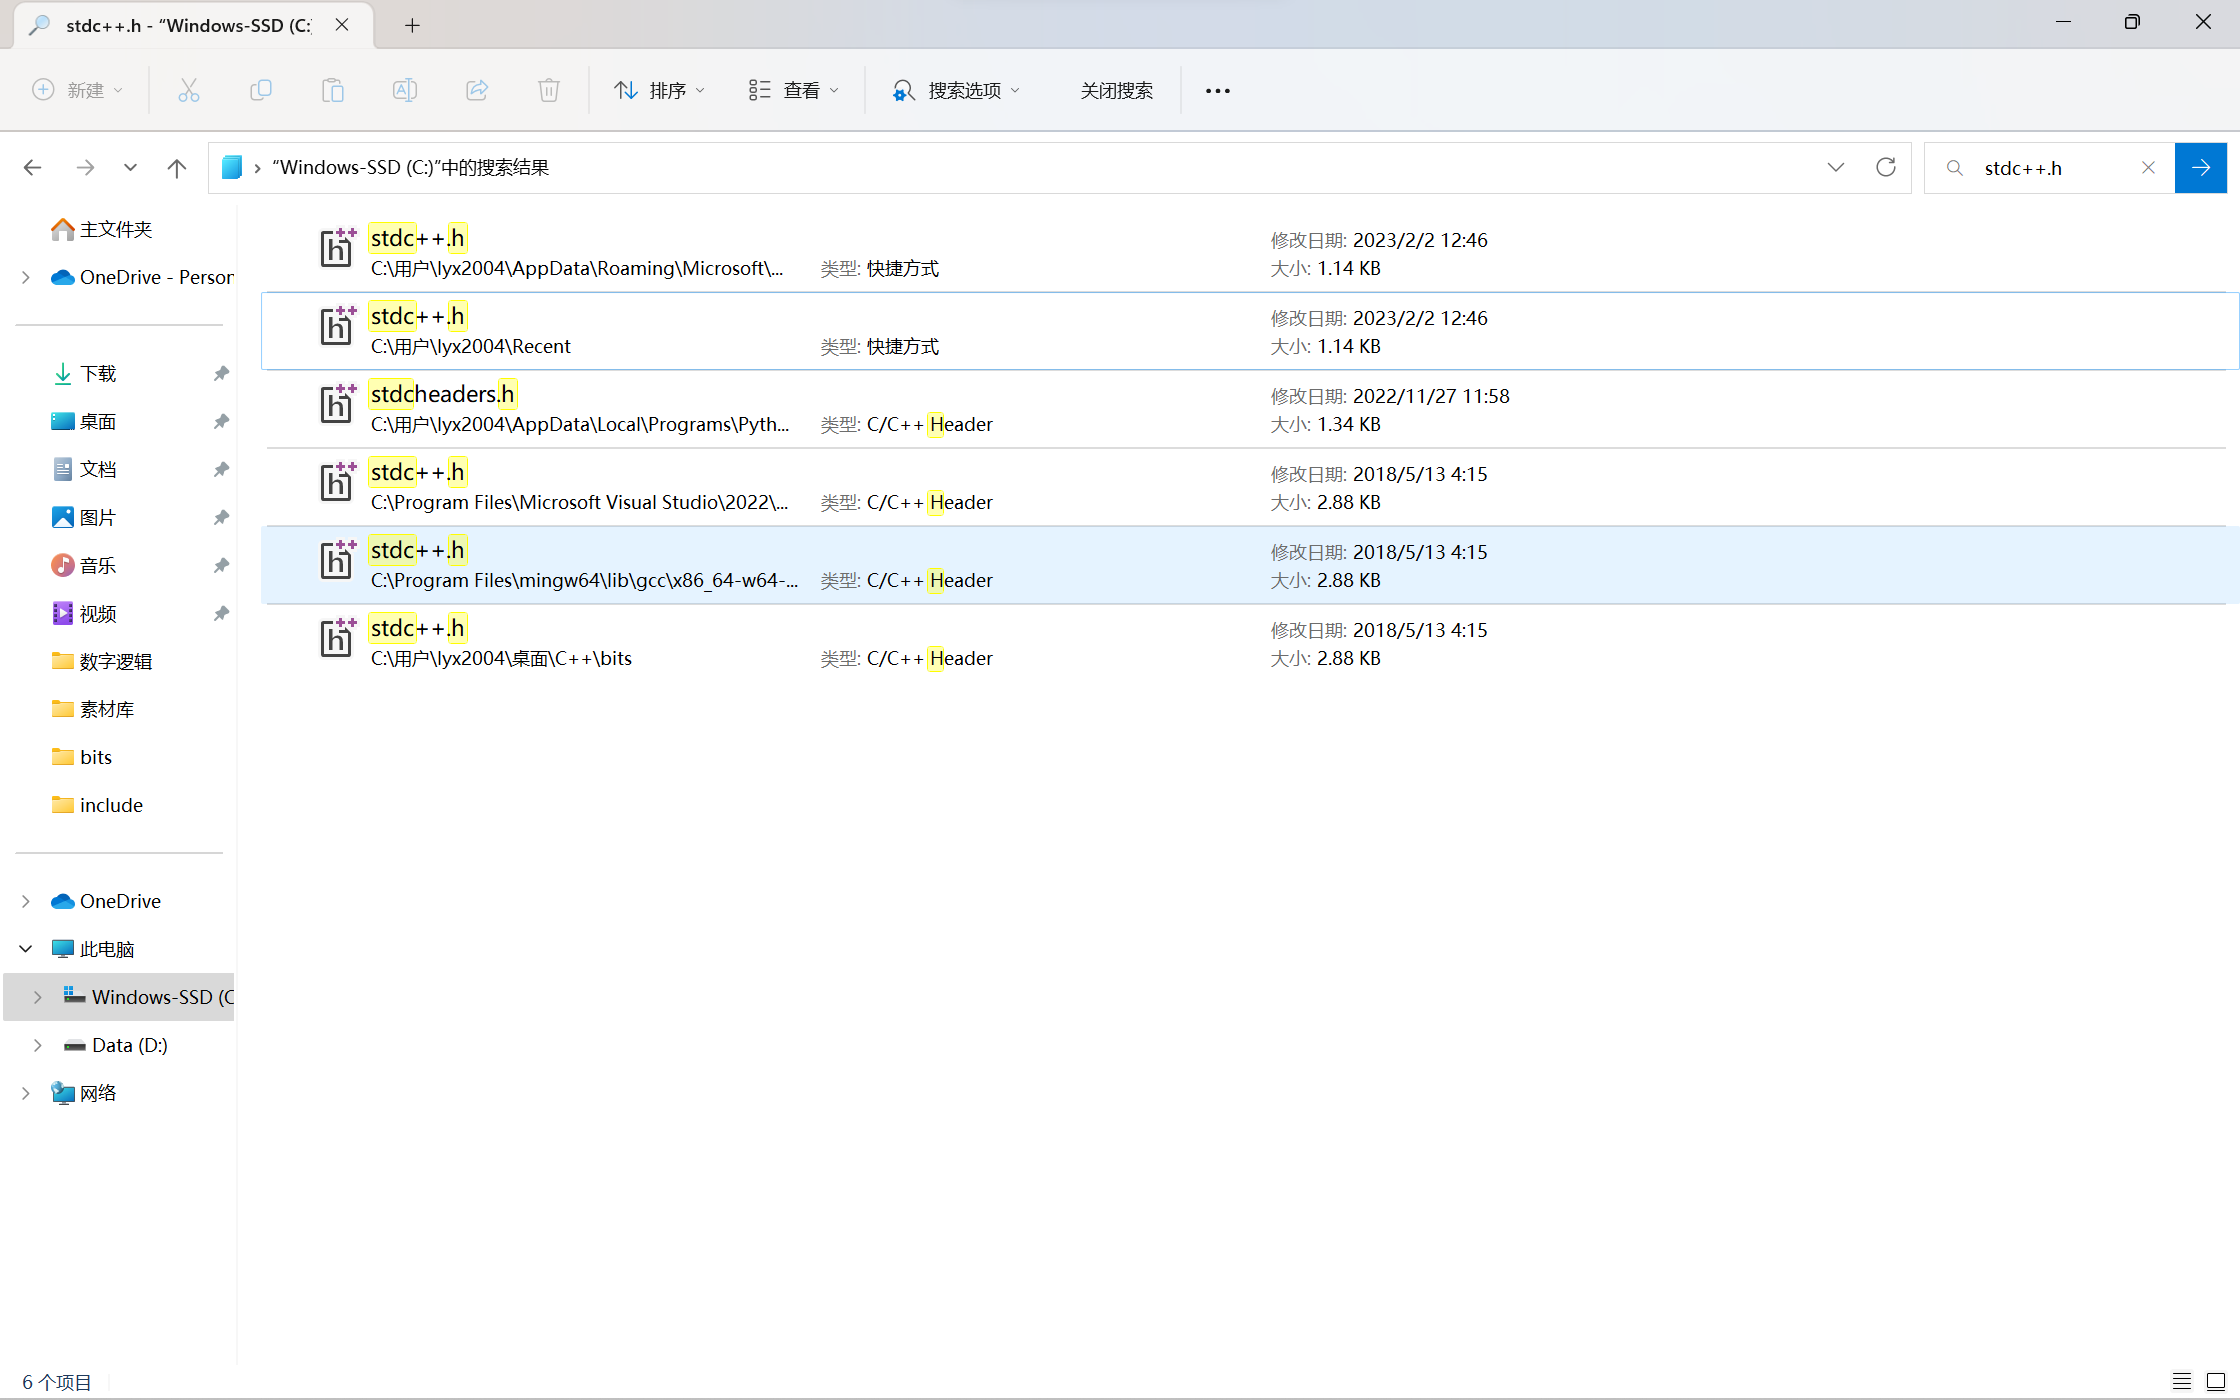Expand the 网络 tree node
Screen dimensions: 2240x1400
(26, 1093)
